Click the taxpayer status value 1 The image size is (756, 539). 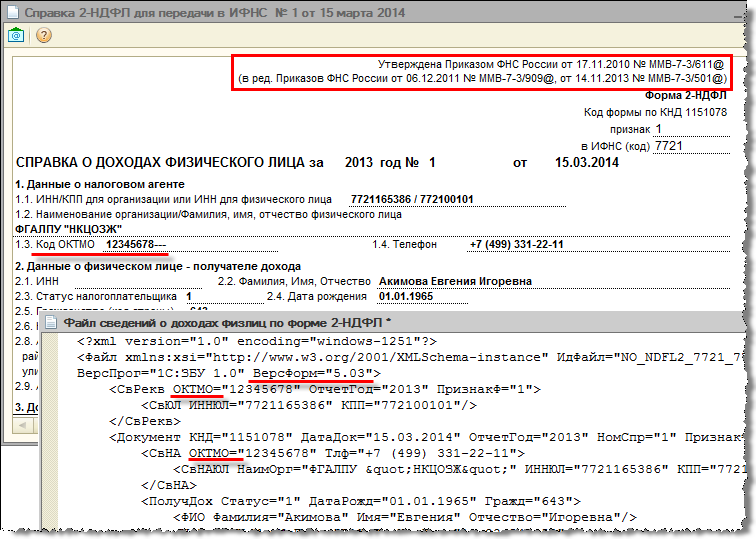189,296
